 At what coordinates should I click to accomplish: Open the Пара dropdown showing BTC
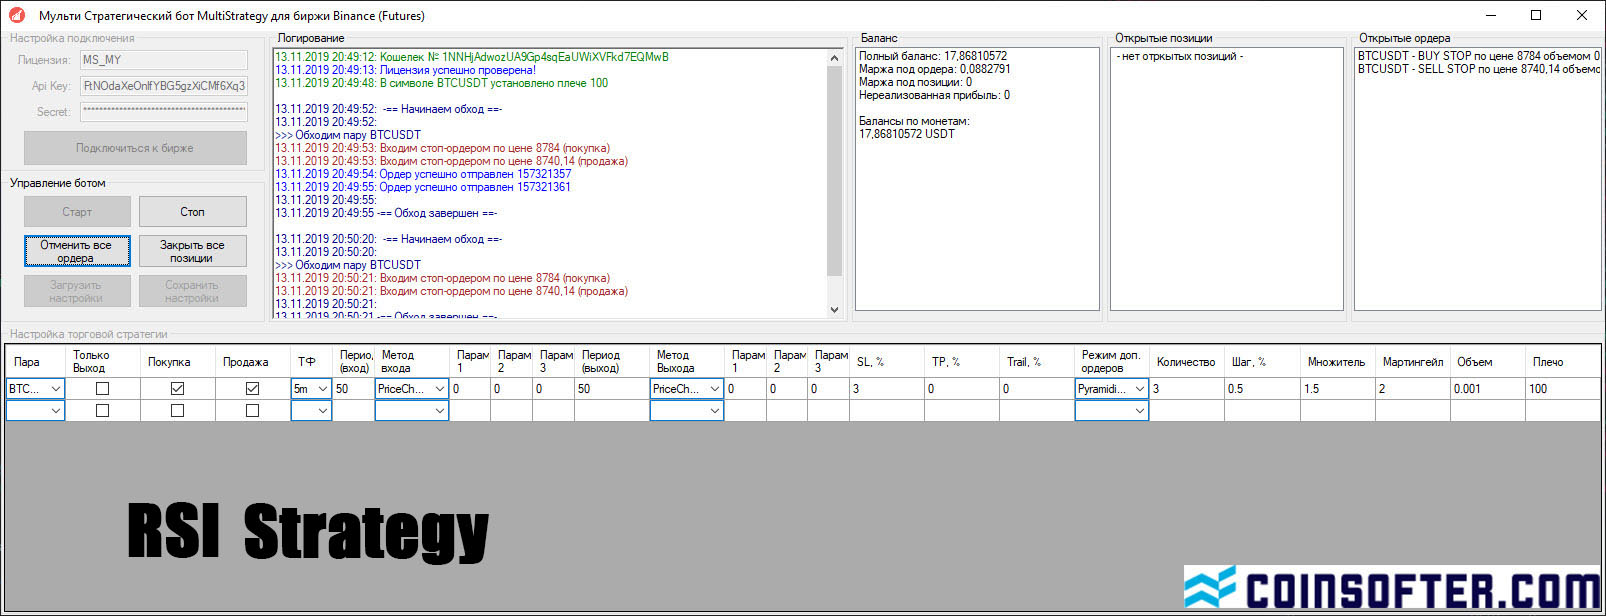pyautogui.click(x=35, y=389)
